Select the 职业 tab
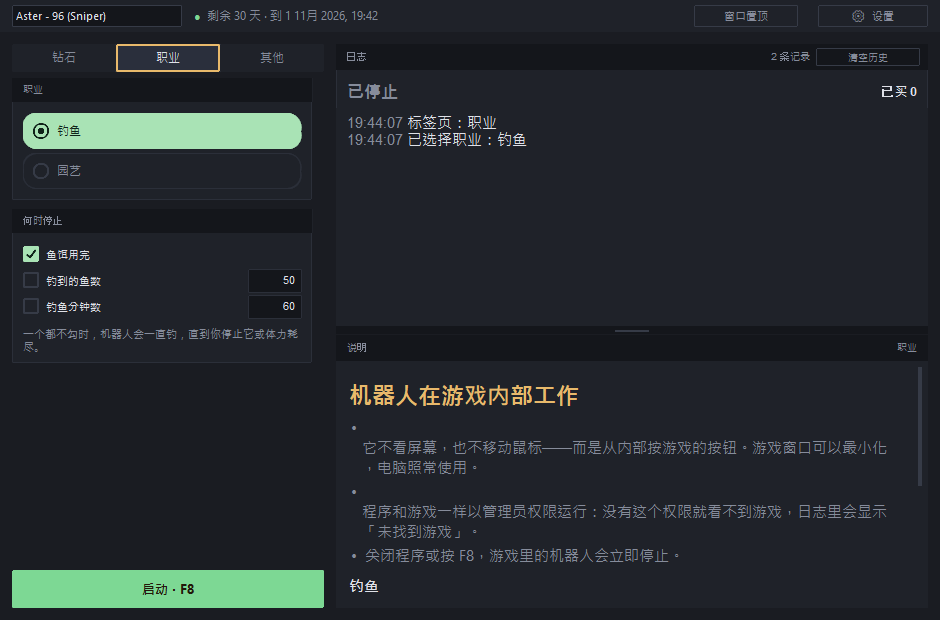Image resolution: width=940 pixels, height=620 pixels. pyautogui.click(x=168, y=58)
